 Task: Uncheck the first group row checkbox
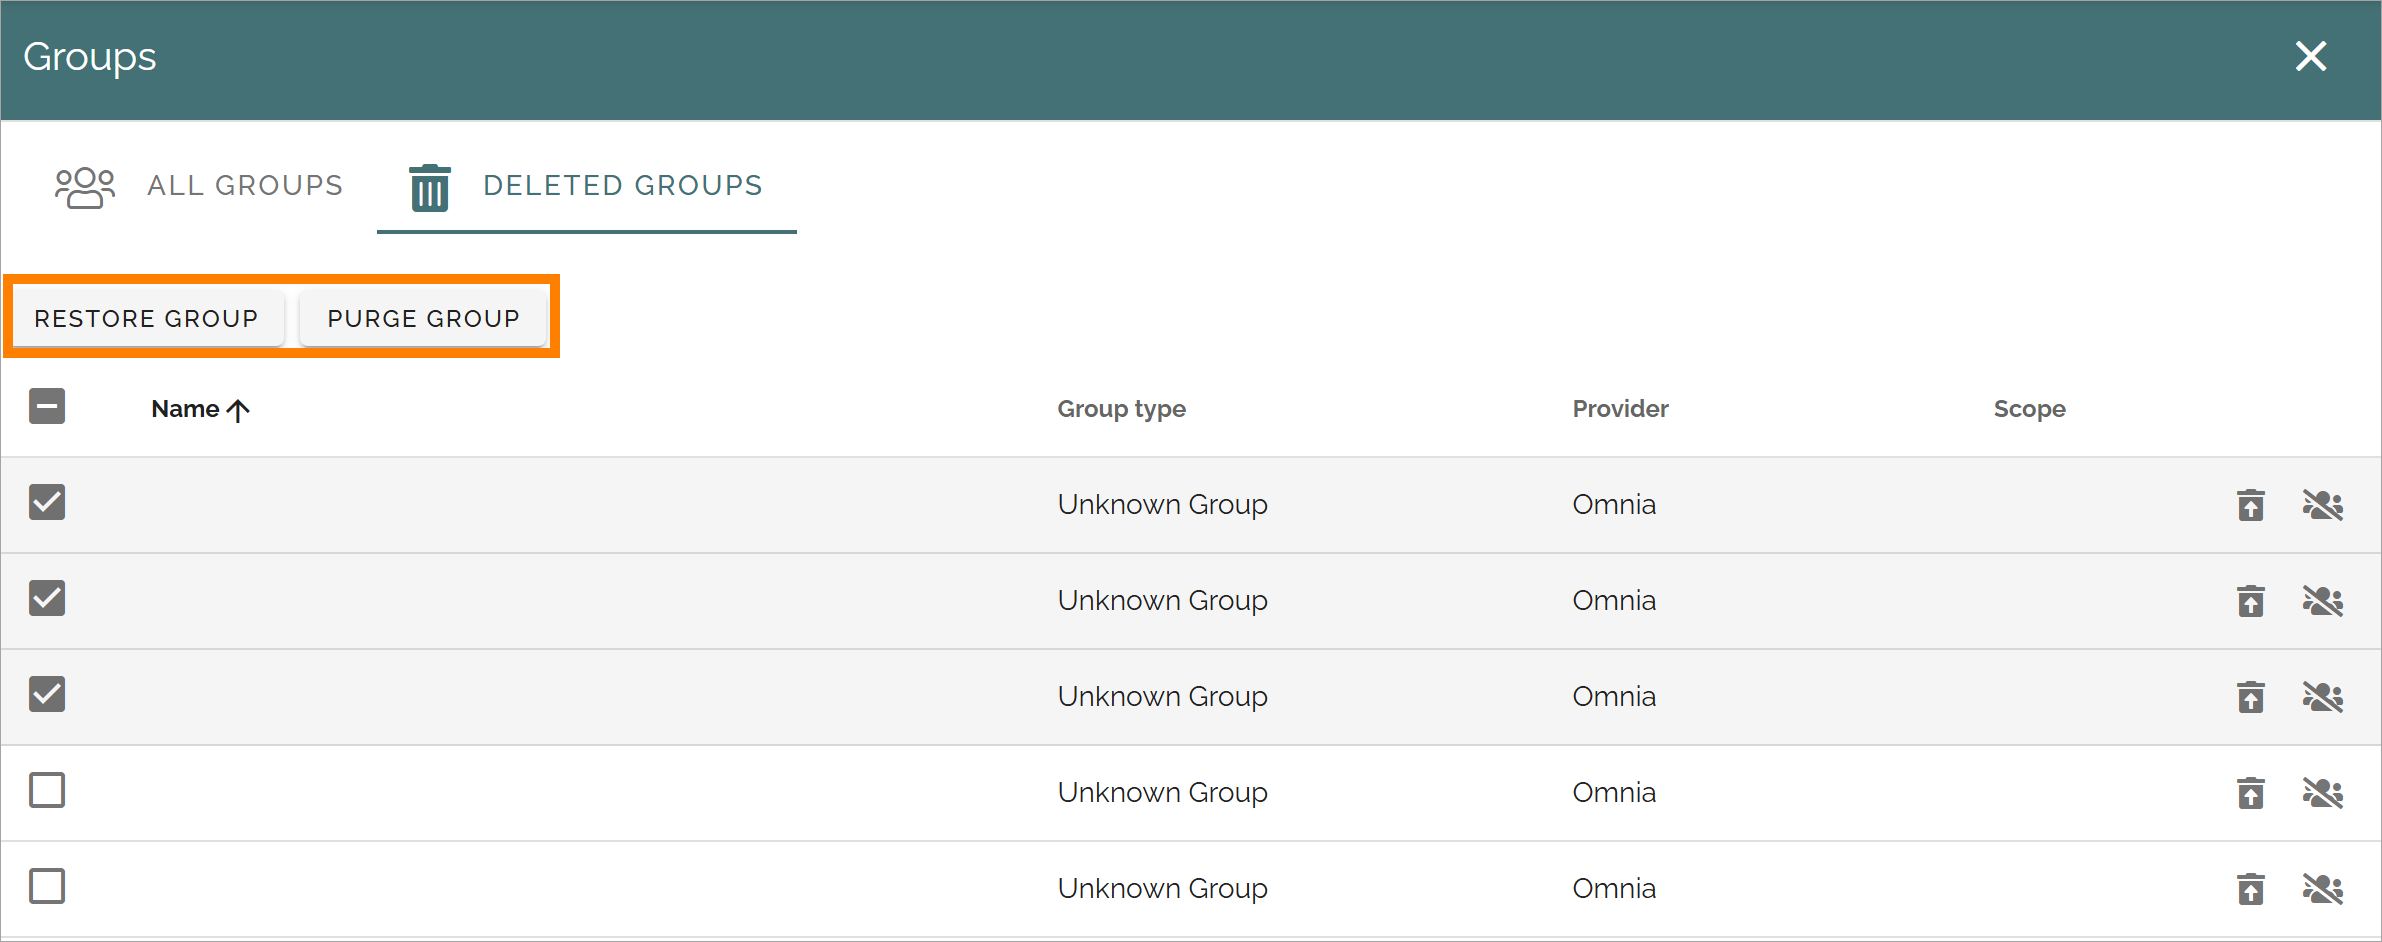[x=47, y=502]
